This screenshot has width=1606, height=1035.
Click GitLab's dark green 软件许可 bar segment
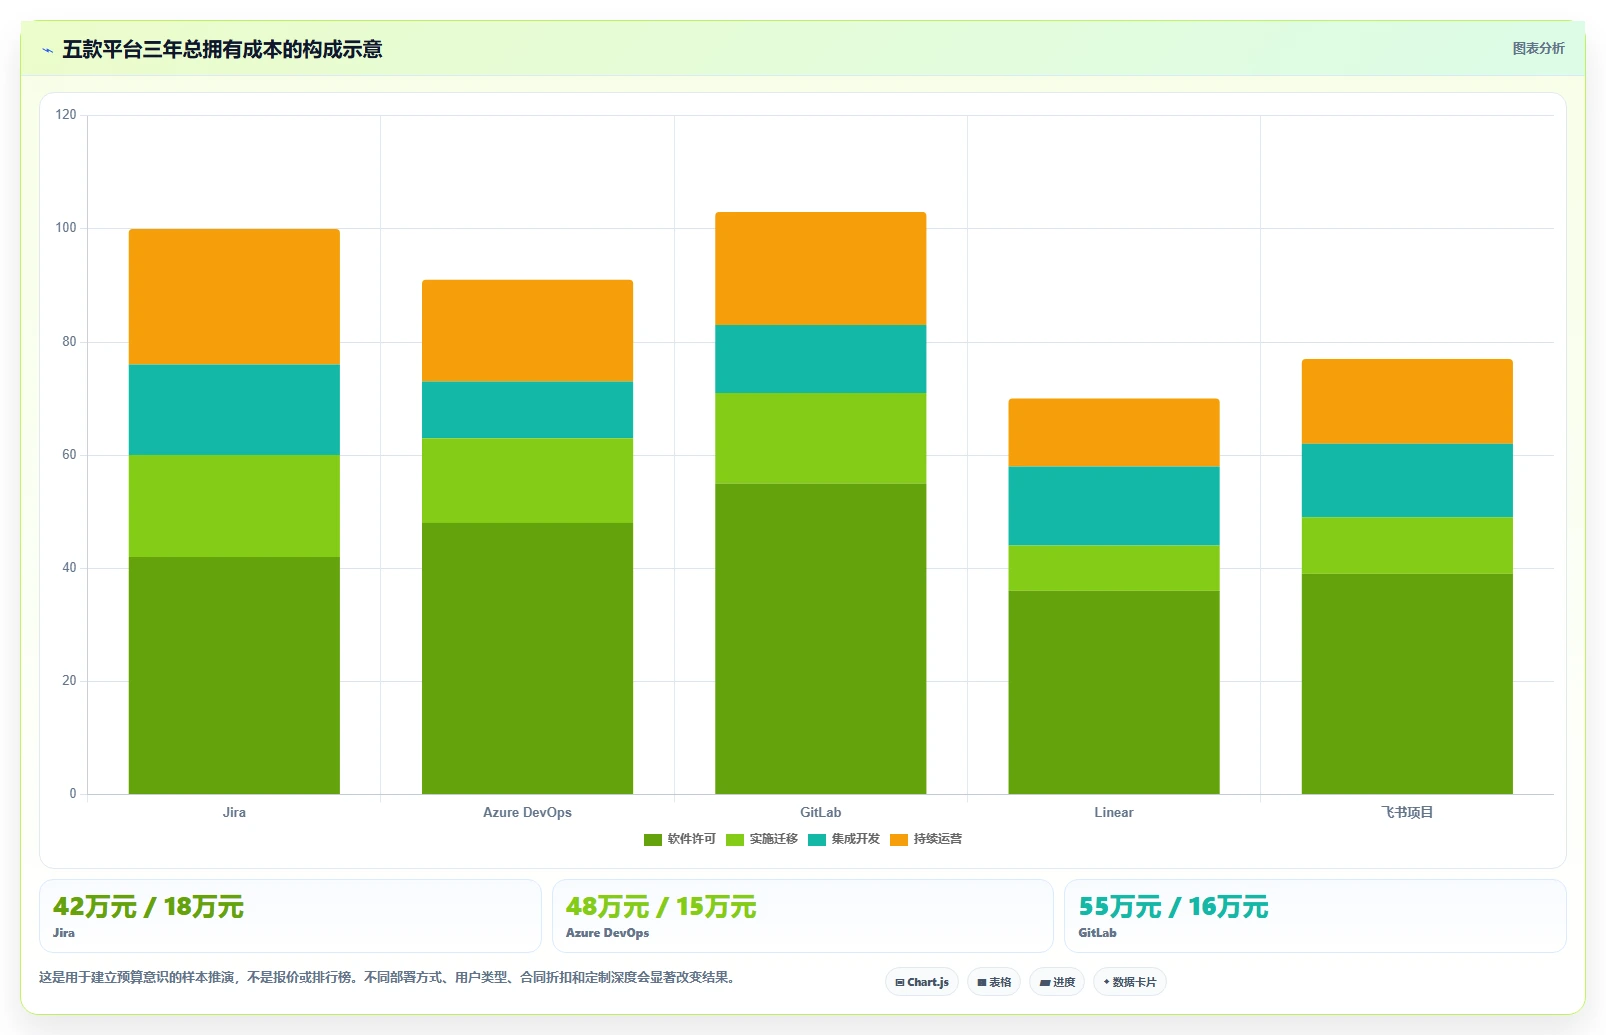(821, 639)
